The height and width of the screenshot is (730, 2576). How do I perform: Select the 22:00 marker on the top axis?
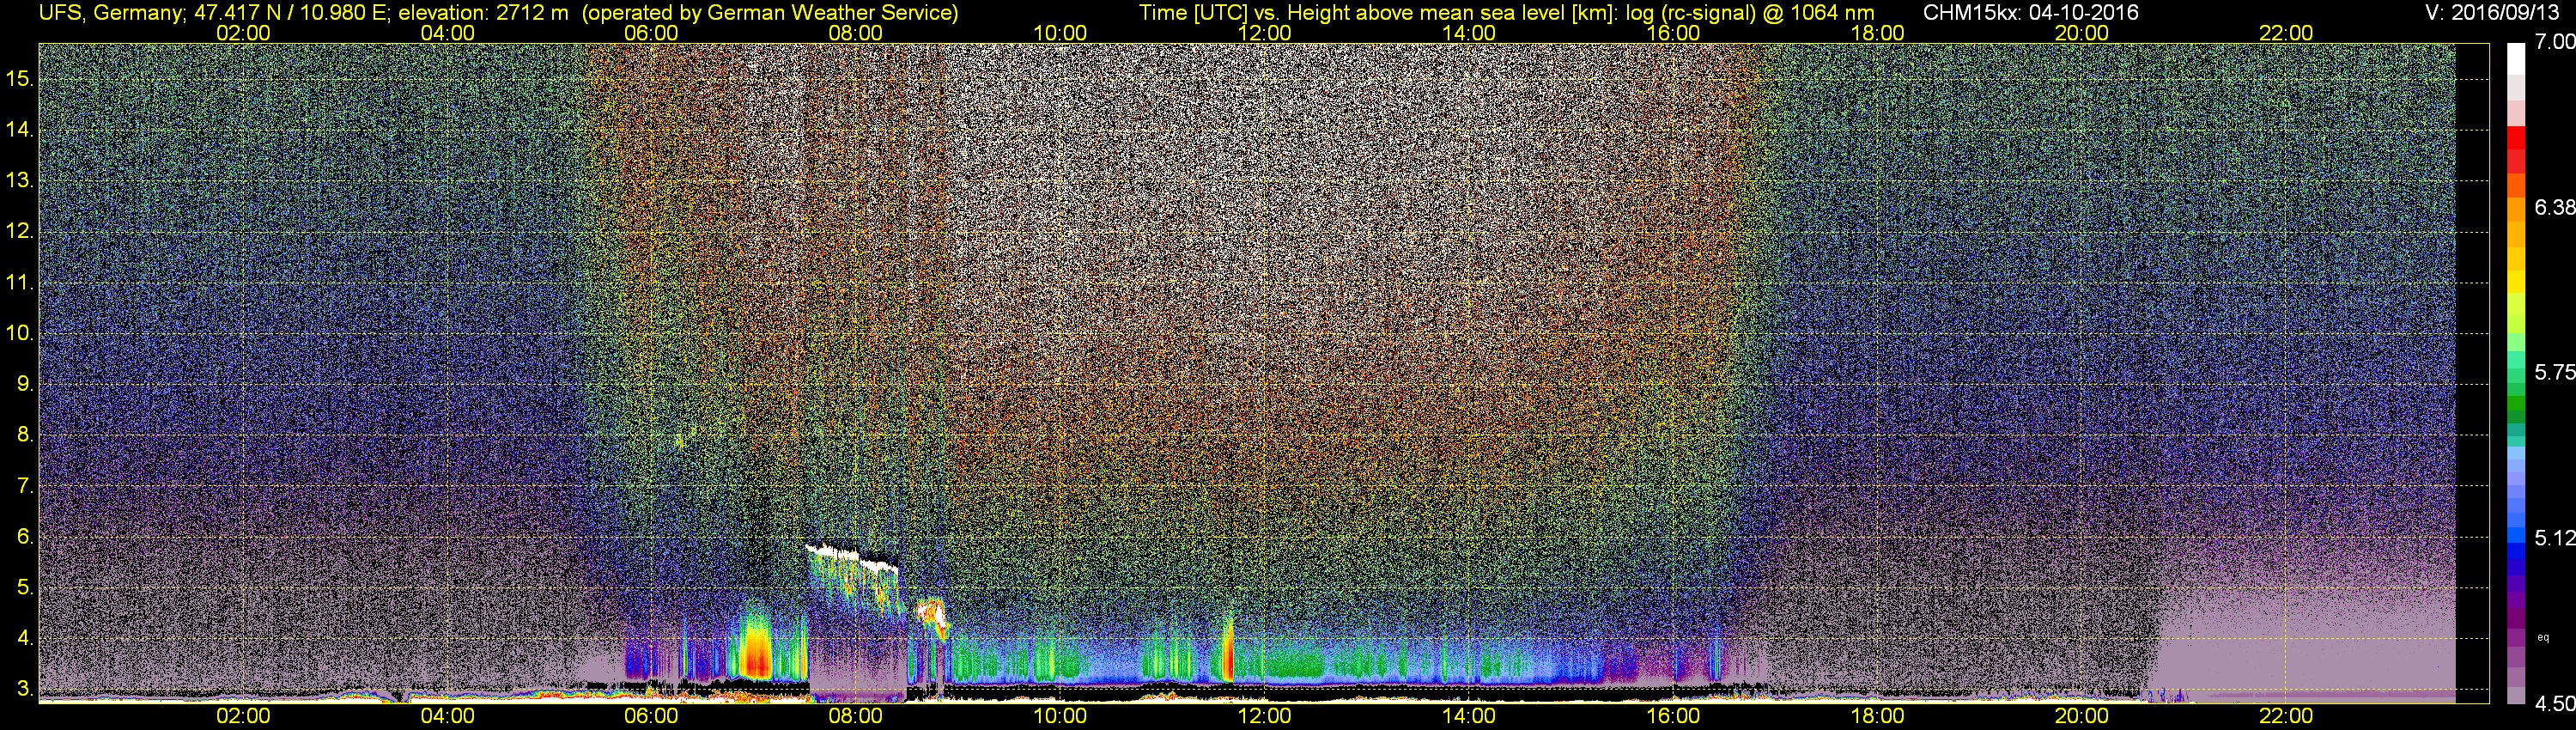[x=2286, y=33]
